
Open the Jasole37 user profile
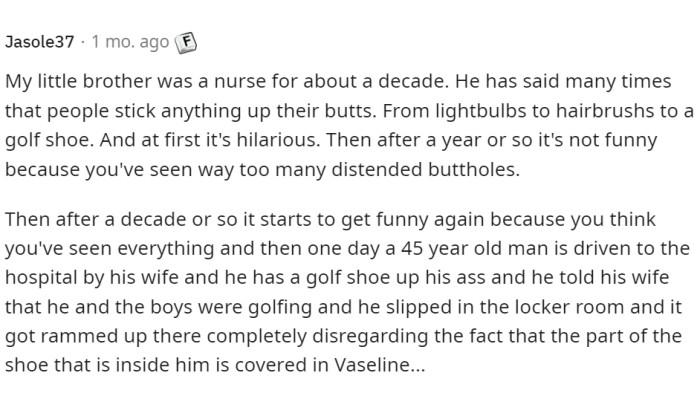coord(40,42)
